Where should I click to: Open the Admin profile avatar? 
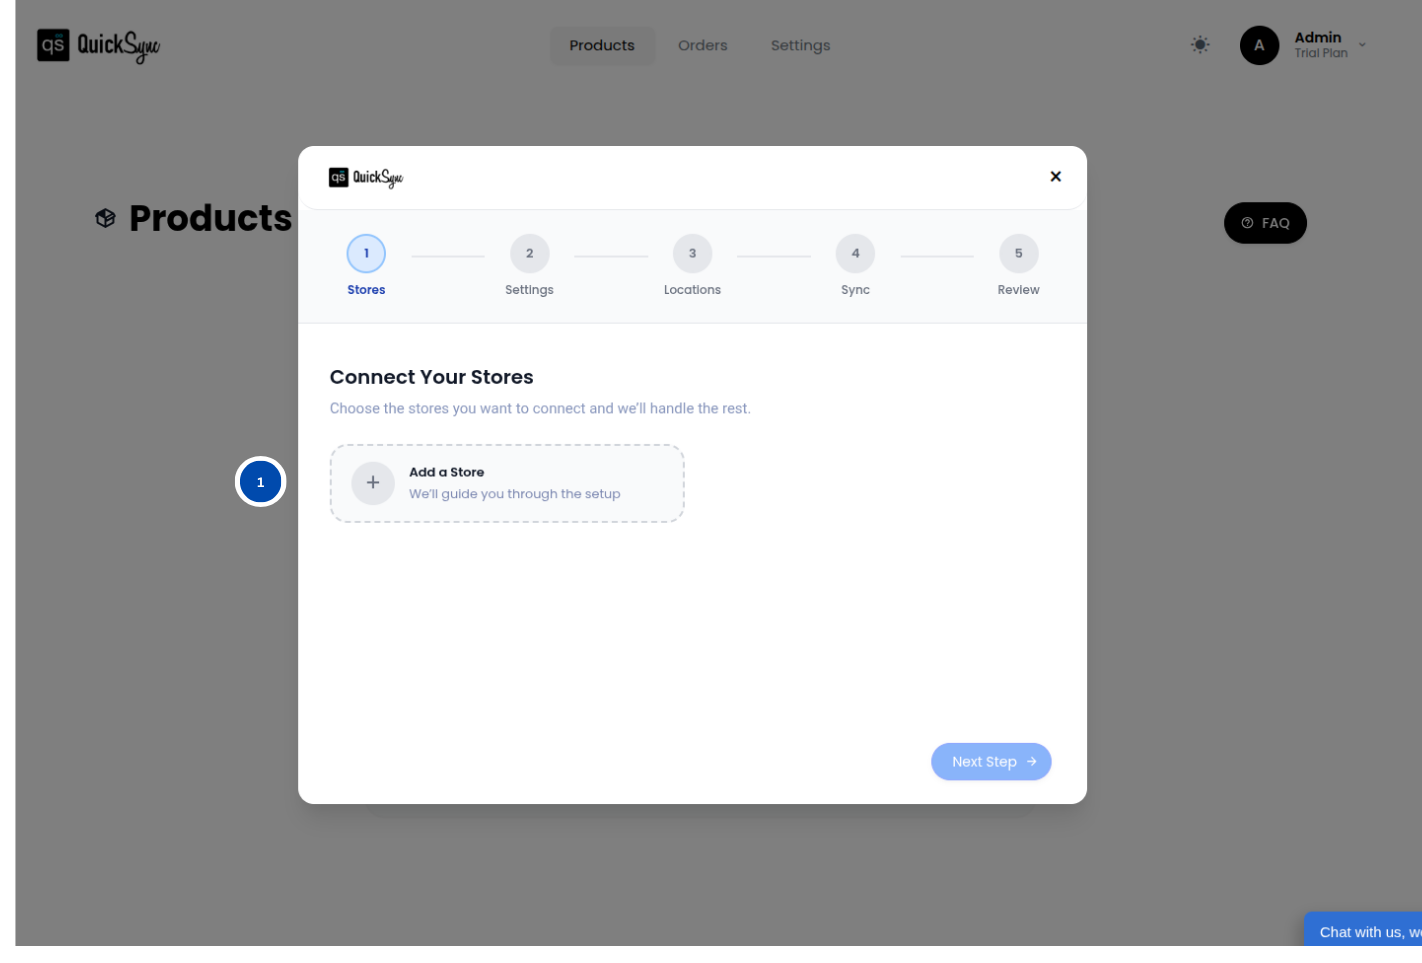point(1259,45)
